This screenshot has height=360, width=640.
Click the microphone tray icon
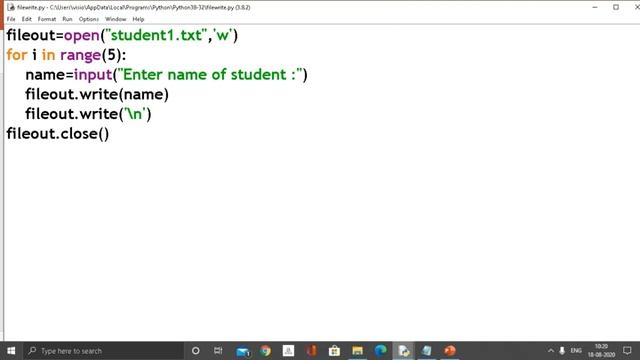[x=562, y=351]
